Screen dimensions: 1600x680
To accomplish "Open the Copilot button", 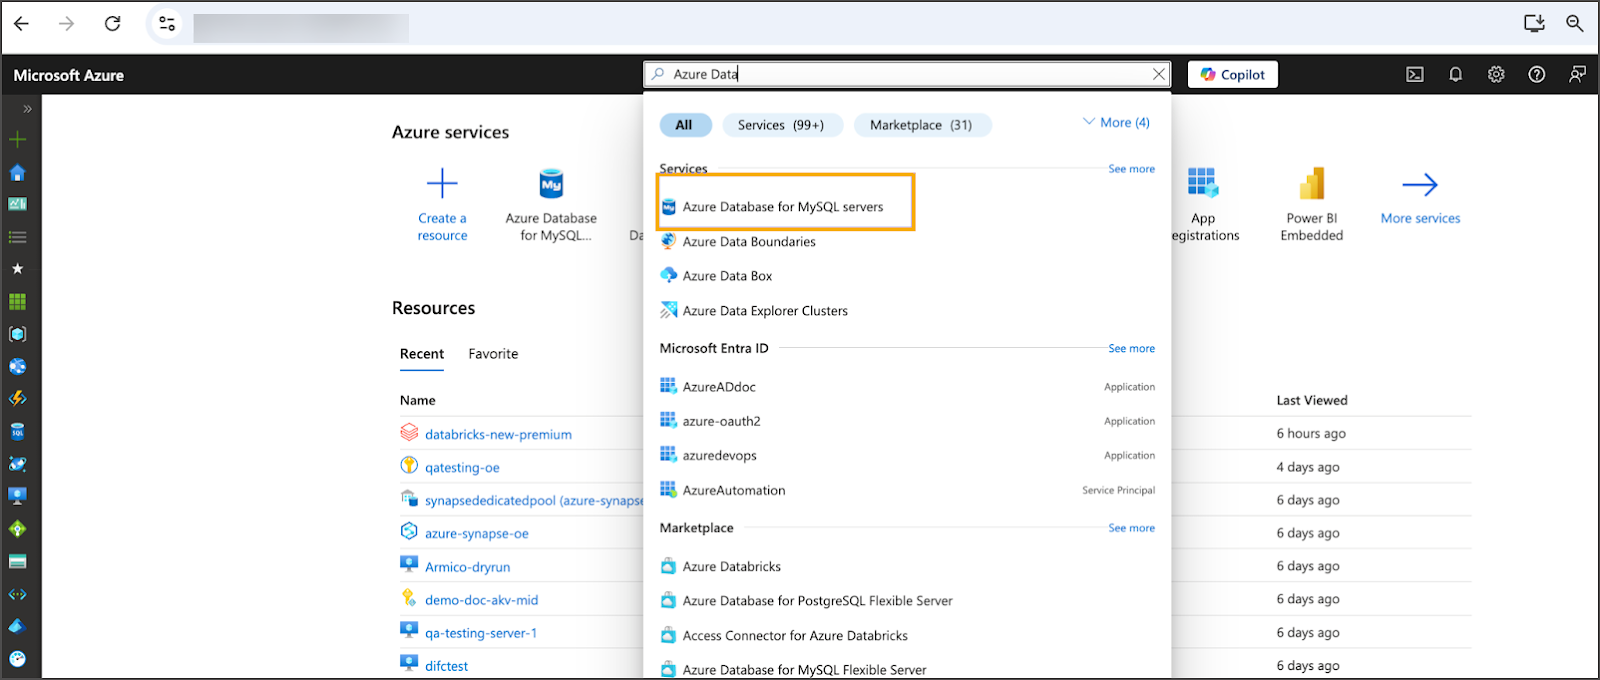I will (x=1232, y=75).
